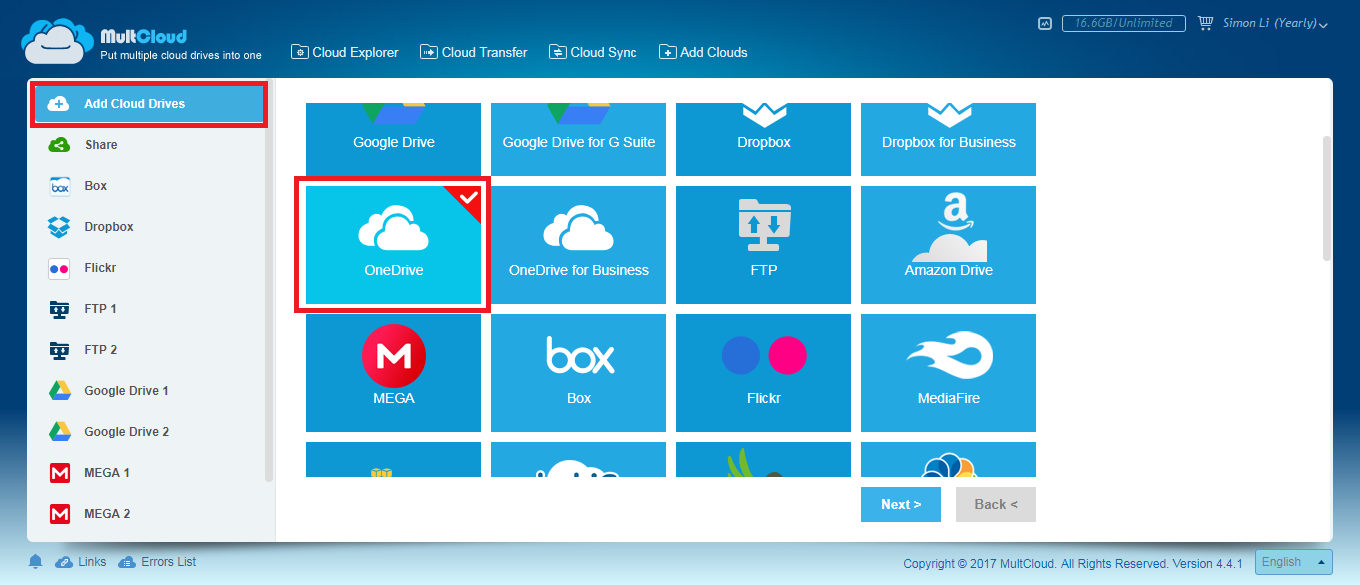
Task: Open the English language dropdown
Action: pyautogui.click(x=1294, y=562)
